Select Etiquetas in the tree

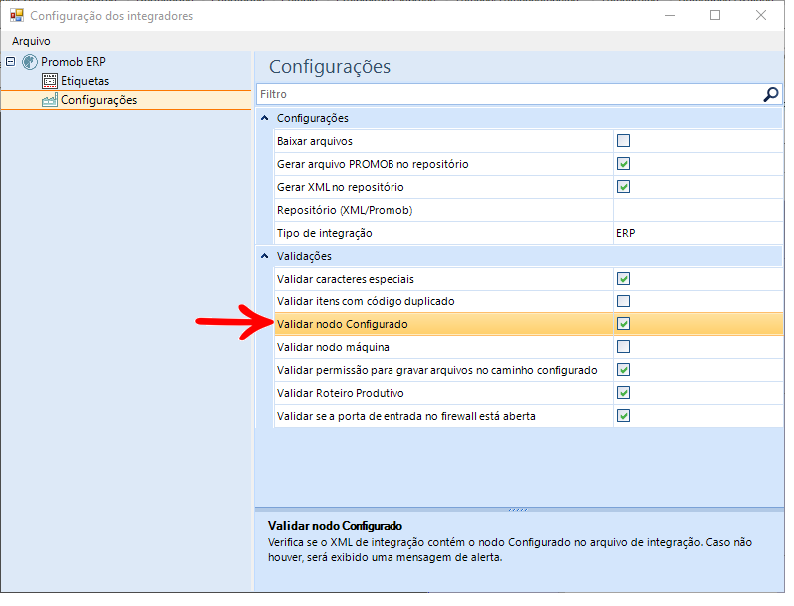pyautogui.click(x=85, y=81)
